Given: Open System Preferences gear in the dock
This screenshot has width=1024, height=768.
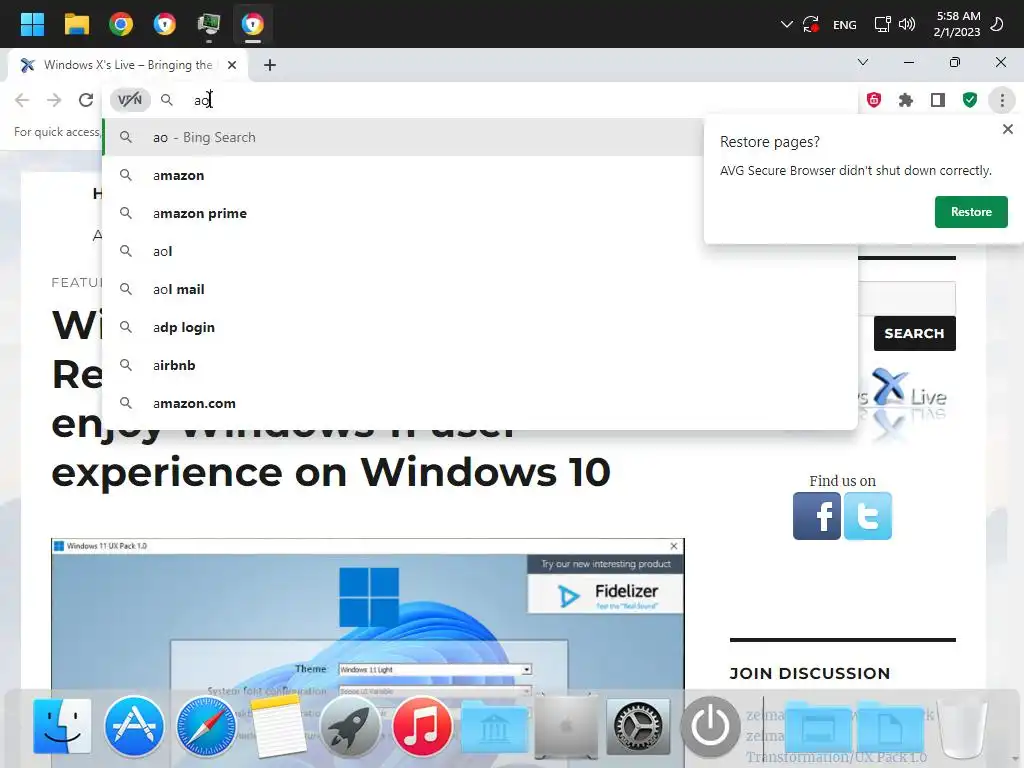Looking at the screenshot, I should pos(638,726).
